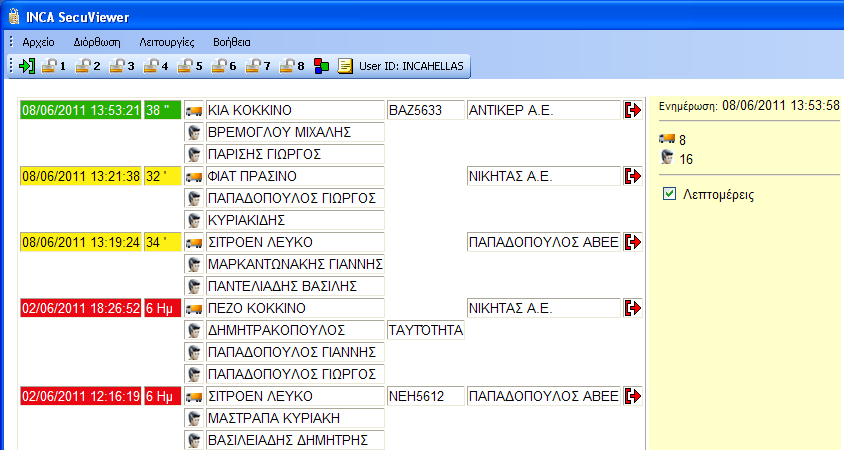Click the yellow 34 ' duration cell
844x450 pixels.
coord(163,242)
